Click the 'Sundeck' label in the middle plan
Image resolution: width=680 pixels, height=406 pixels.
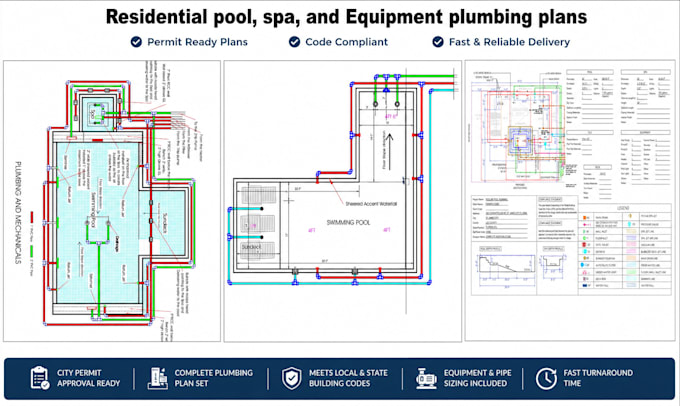251,247
